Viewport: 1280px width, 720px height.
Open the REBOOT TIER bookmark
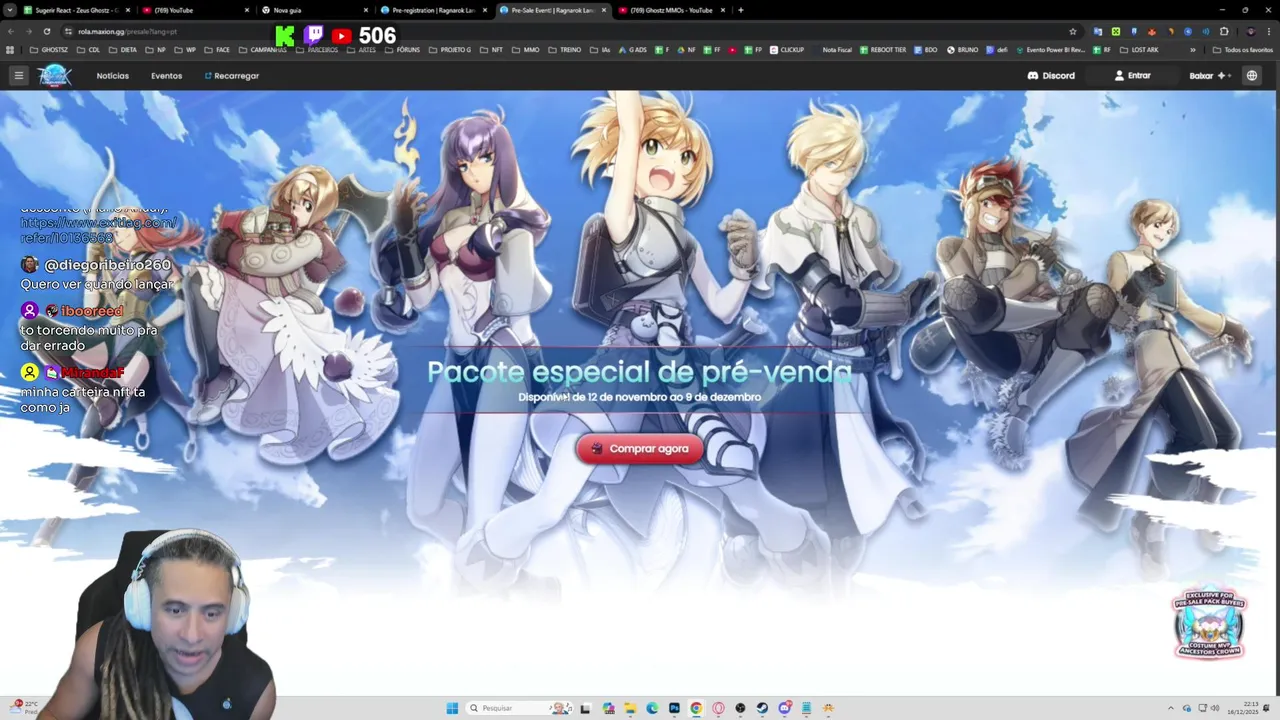coord(883,49)
